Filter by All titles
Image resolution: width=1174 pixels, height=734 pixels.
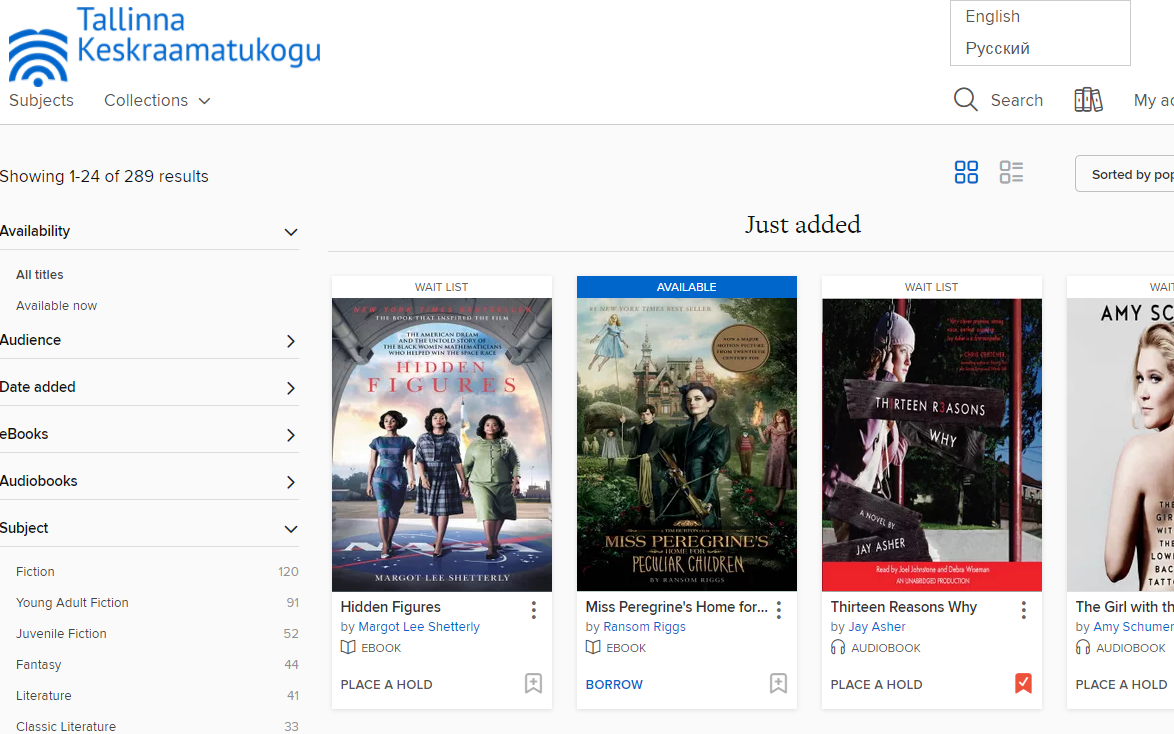tap(40, 275)
